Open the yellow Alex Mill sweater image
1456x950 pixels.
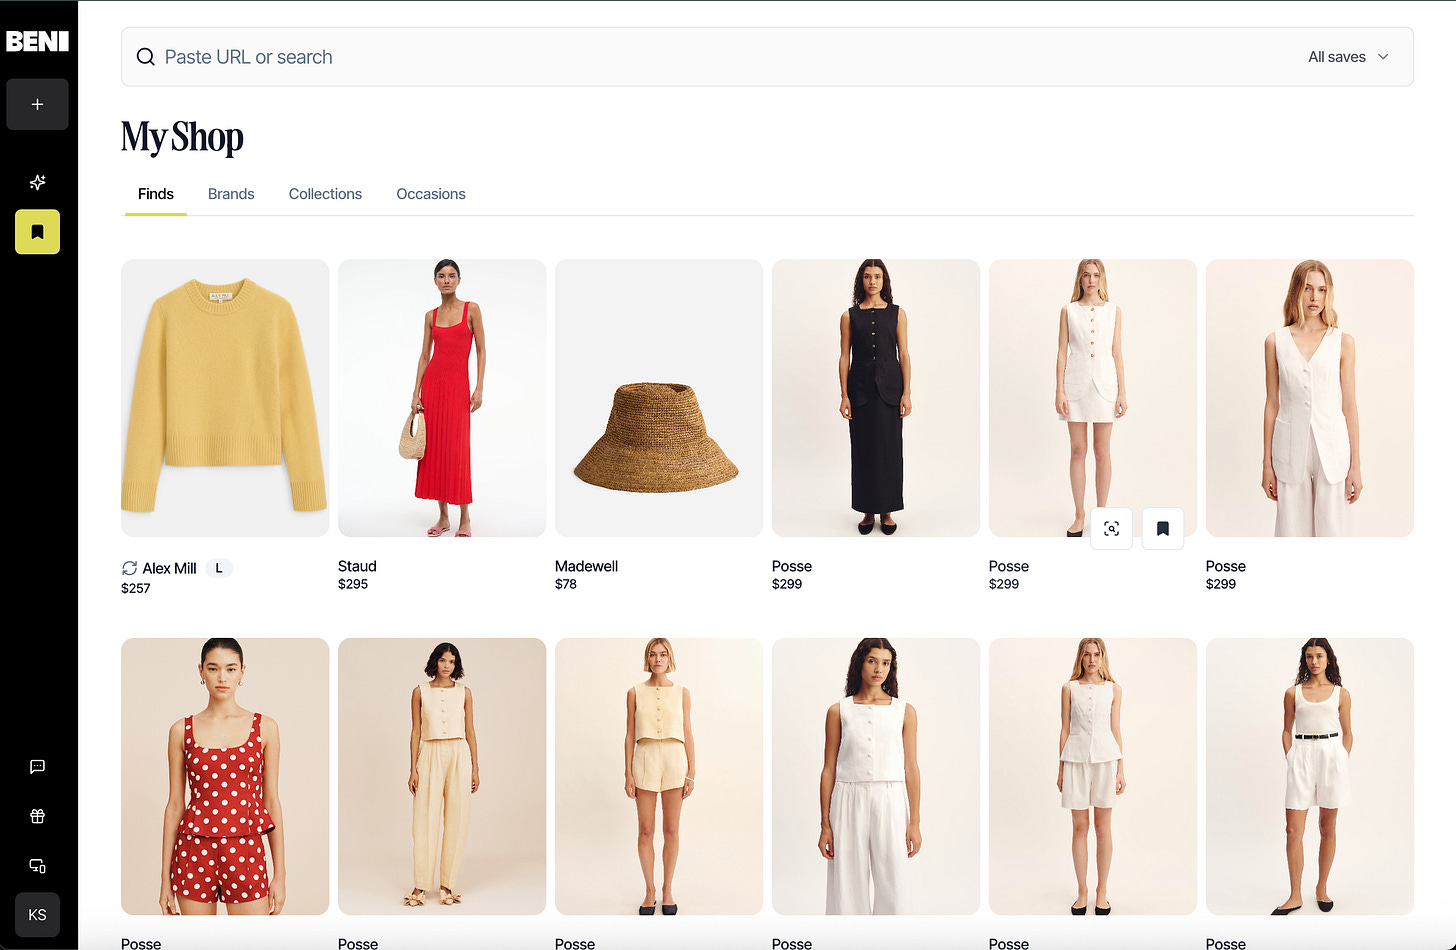pyautogui.click(x=225, y=398)
